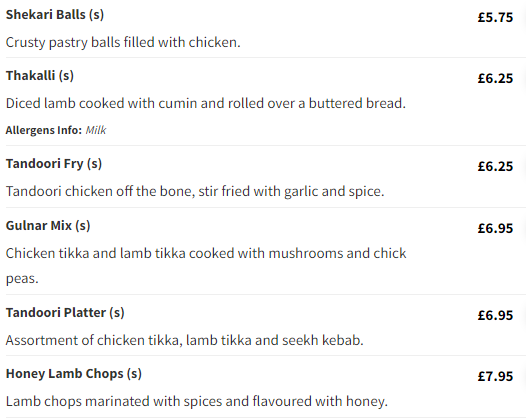Click the Lamb chops marinated description
Viewport: 526px width, 419px height.
[x=197, y=402]
